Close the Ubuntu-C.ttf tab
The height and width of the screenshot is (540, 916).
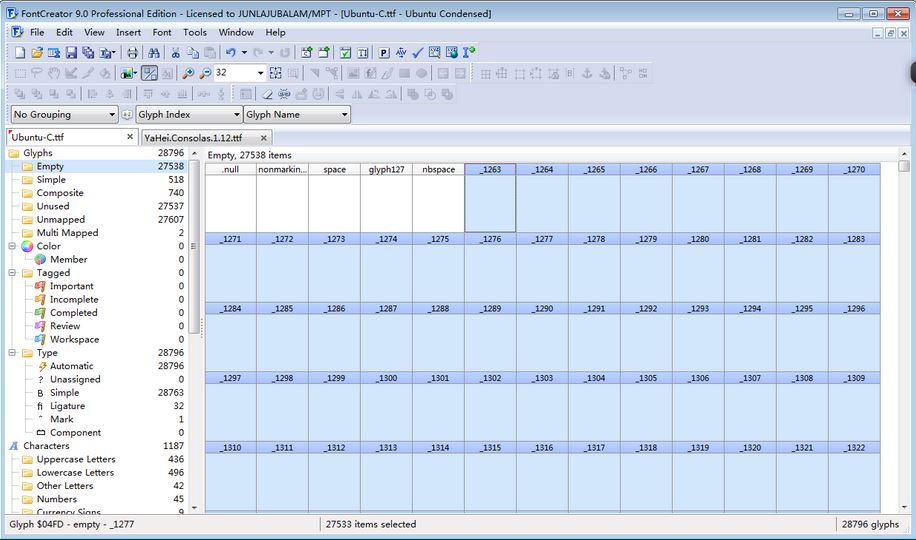[130, 137]
